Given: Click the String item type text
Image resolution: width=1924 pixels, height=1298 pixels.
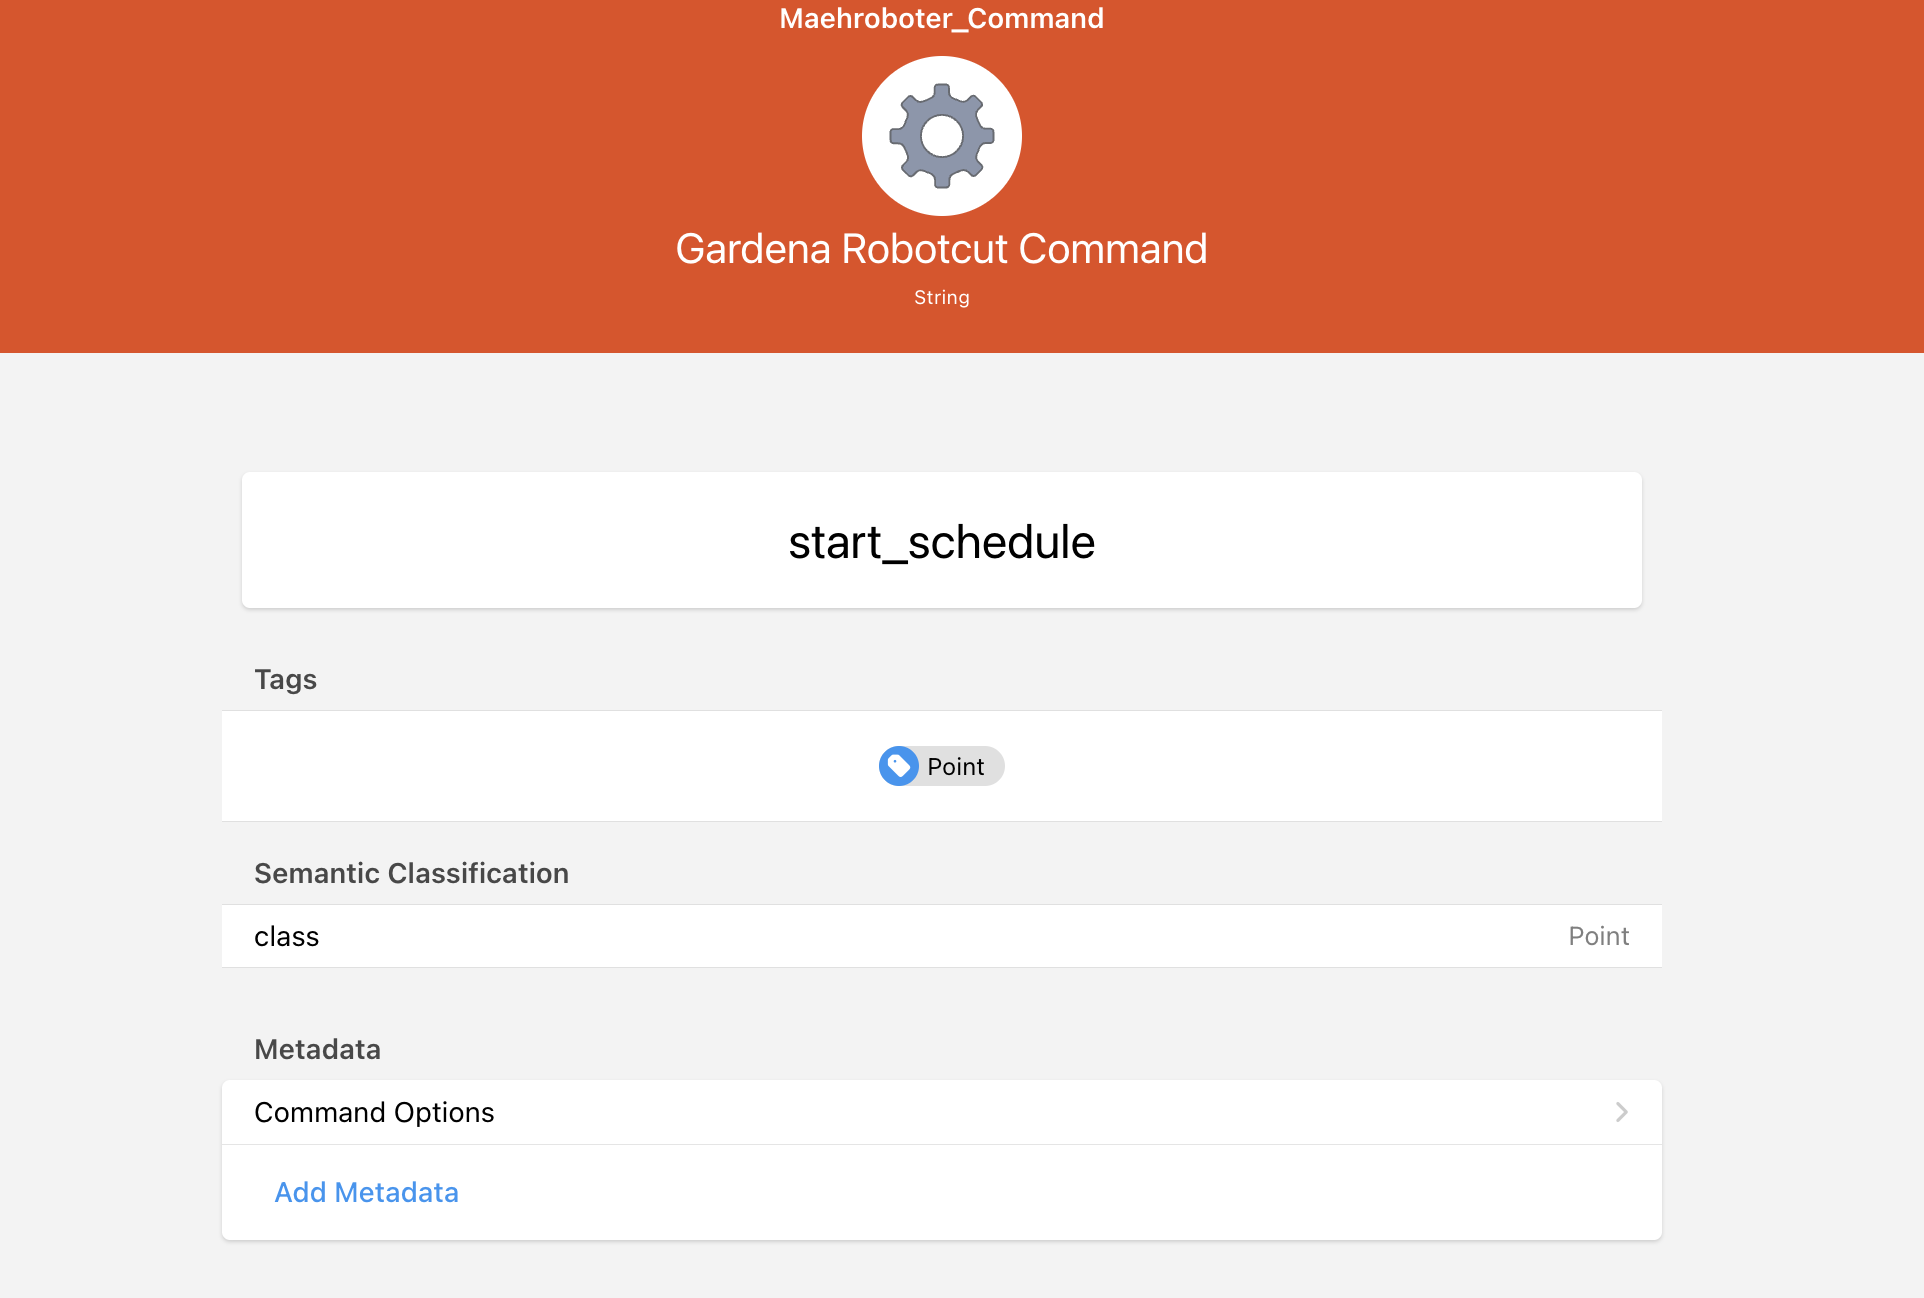Looking at the screenshot, I should (x=941, y=297).
